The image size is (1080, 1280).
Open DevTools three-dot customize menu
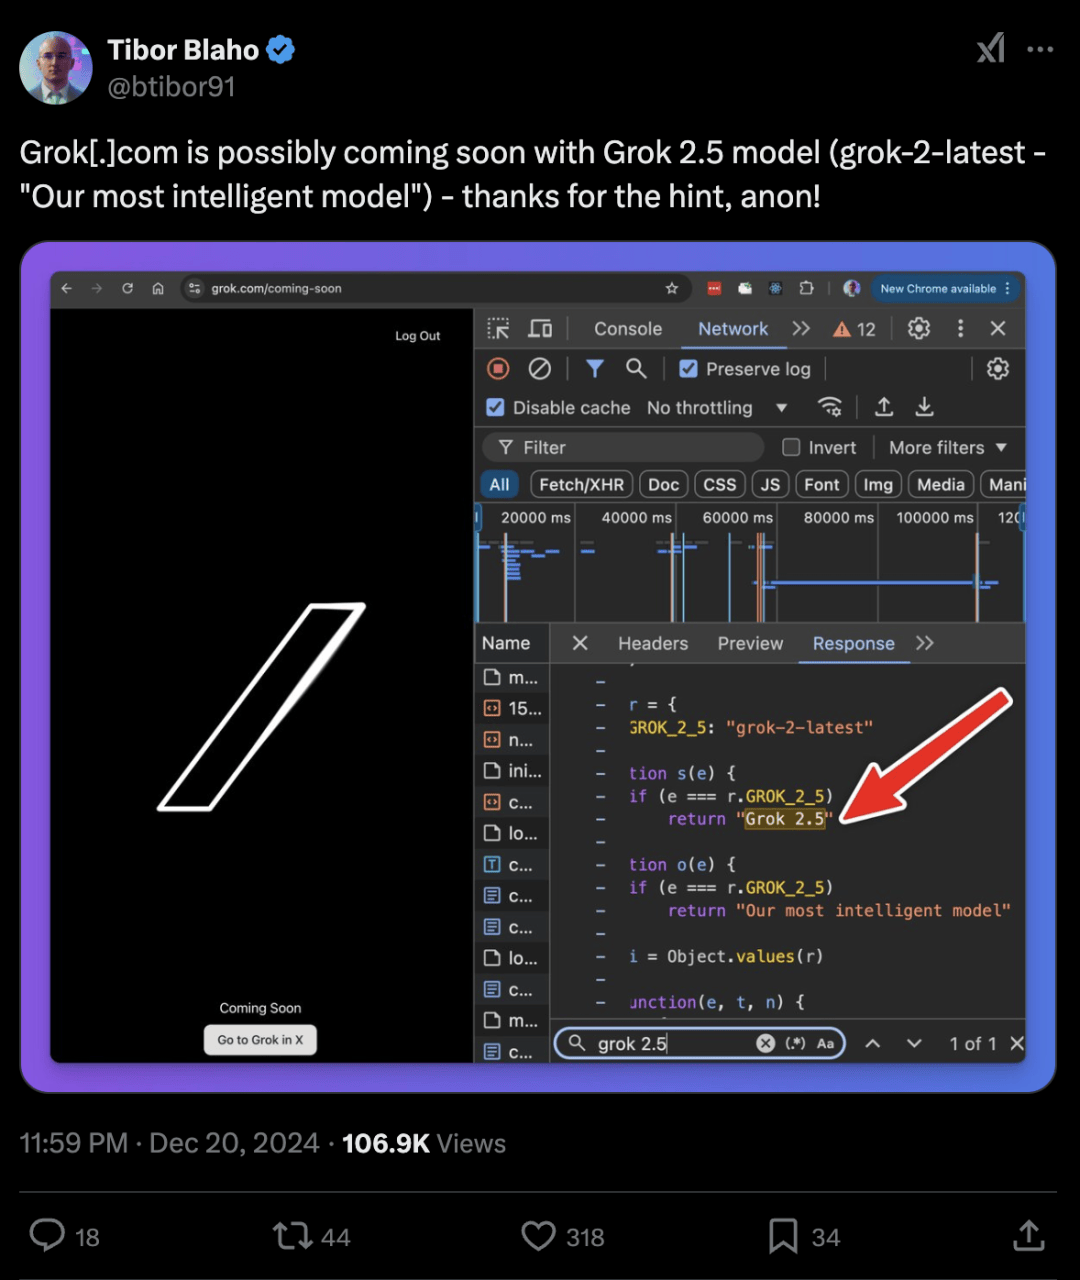pyautogui.click(x=960, y=329)
